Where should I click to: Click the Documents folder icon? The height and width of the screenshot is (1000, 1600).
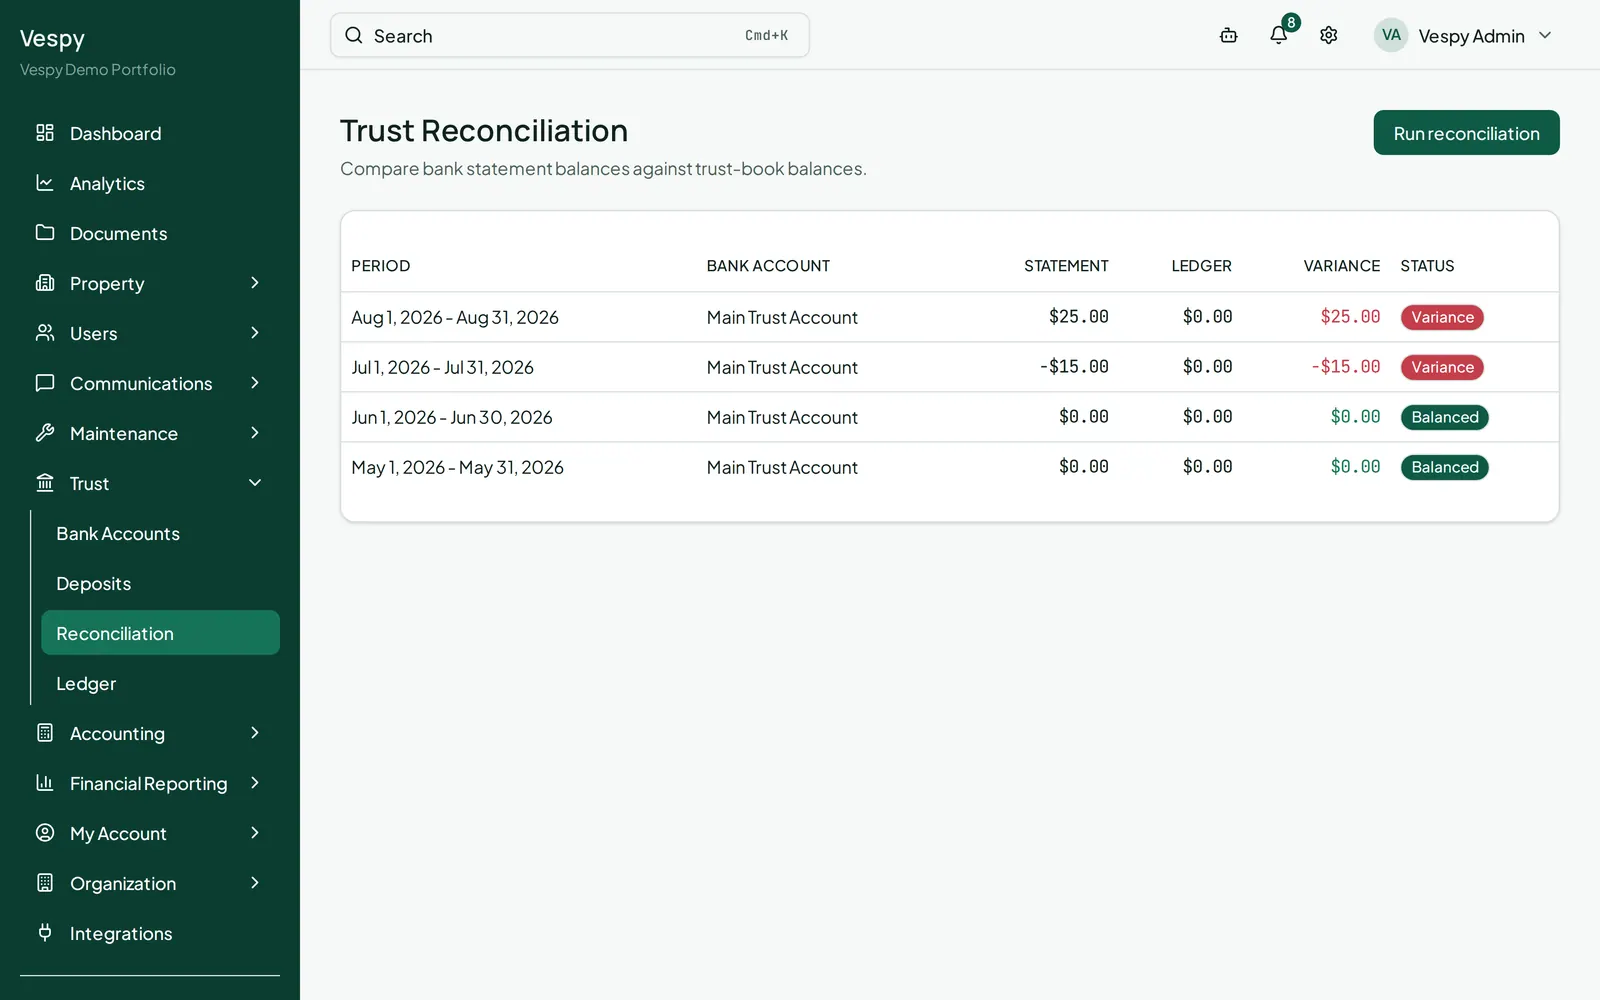click(x=45, y=233)
